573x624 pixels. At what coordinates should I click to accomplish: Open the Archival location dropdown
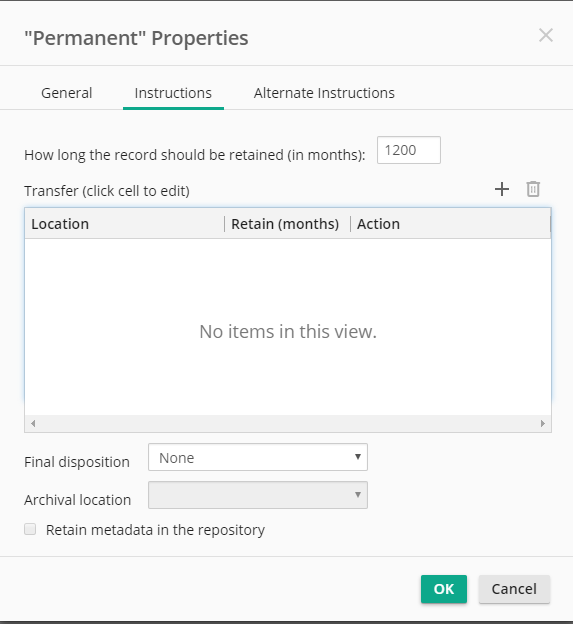[x=258, y=495]
